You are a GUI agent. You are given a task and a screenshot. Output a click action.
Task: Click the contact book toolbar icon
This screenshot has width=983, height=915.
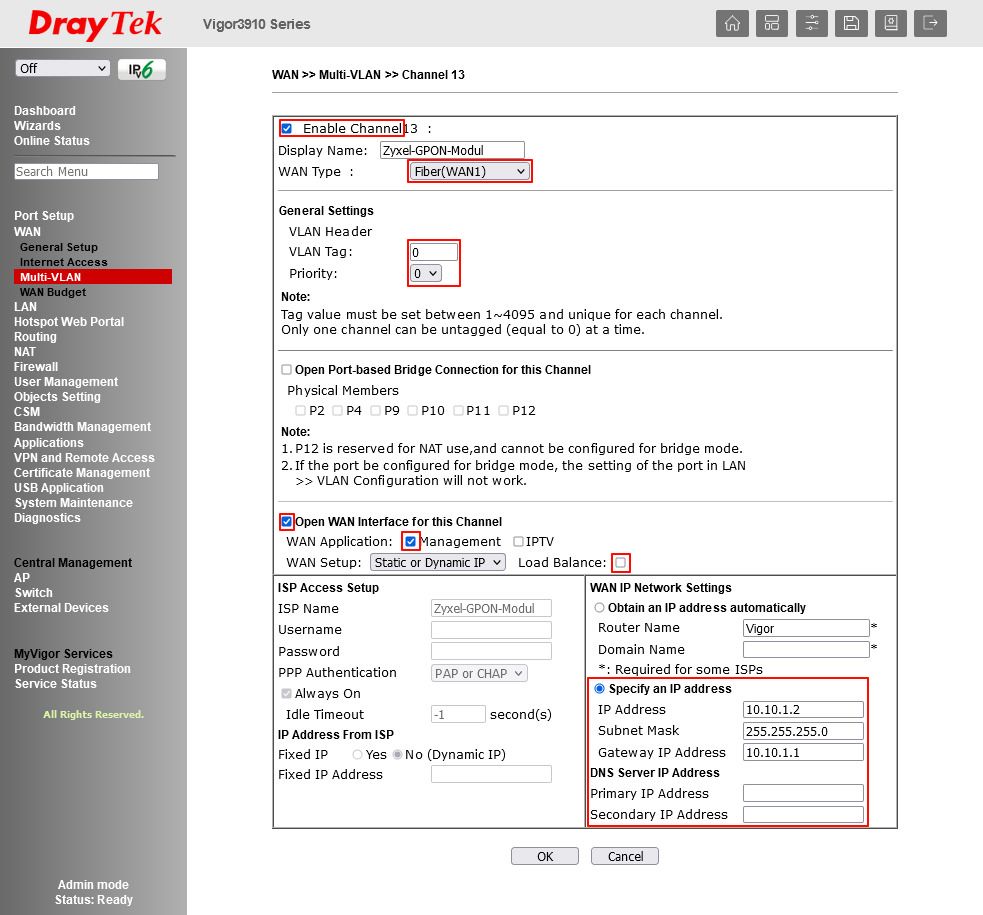point(891,24)
